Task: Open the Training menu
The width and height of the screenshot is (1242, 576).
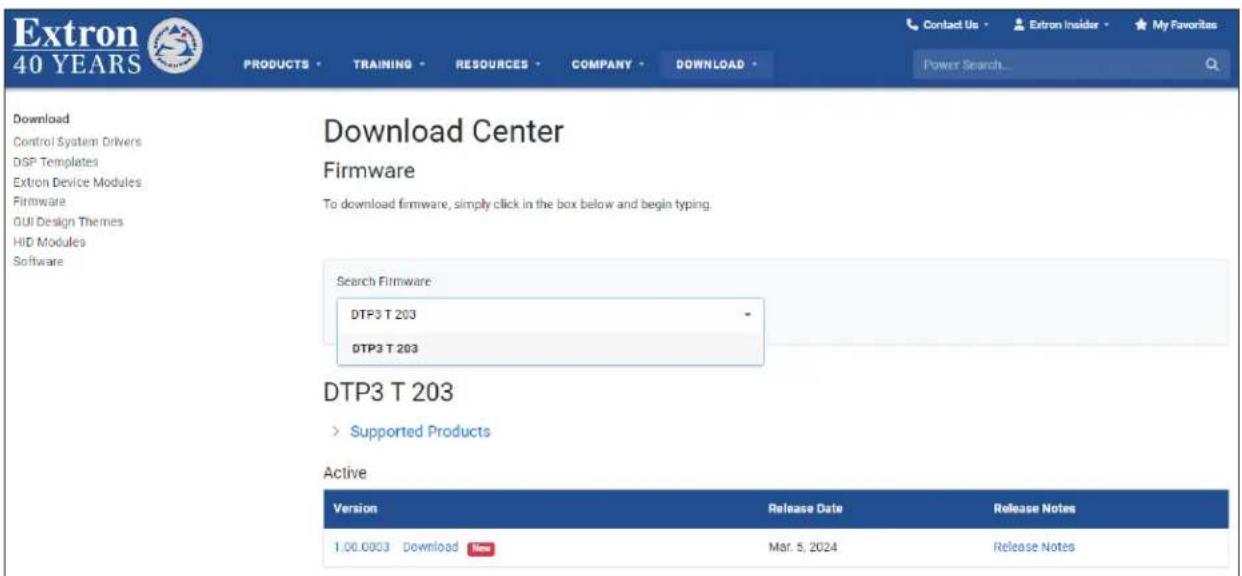Action: pyautogui.click(x=389, y=64)
